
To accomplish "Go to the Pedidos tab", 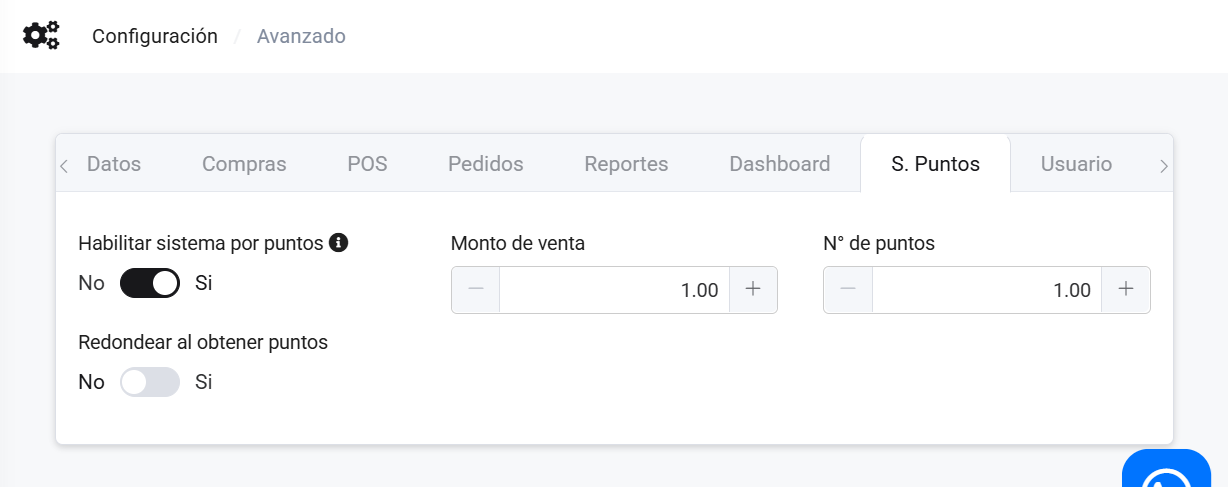I will [485, 164].
